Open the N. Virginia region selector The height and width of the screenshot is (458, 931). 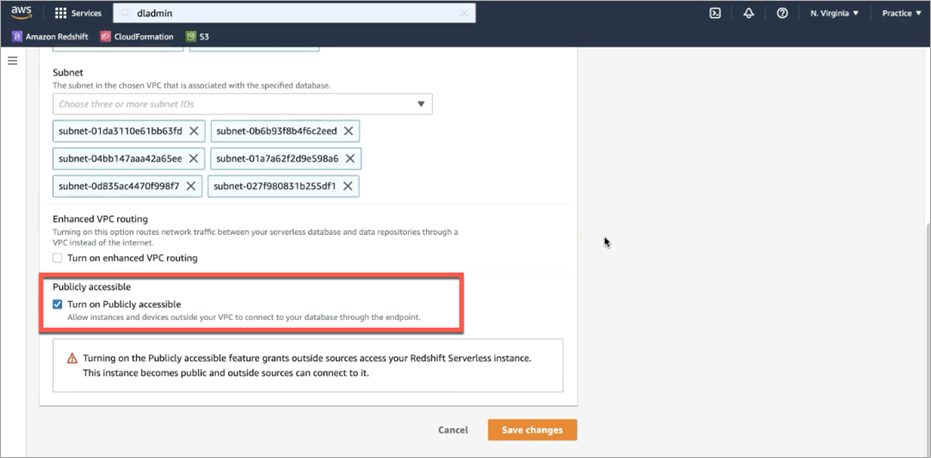pyautogui.click(x=834, y=13)
